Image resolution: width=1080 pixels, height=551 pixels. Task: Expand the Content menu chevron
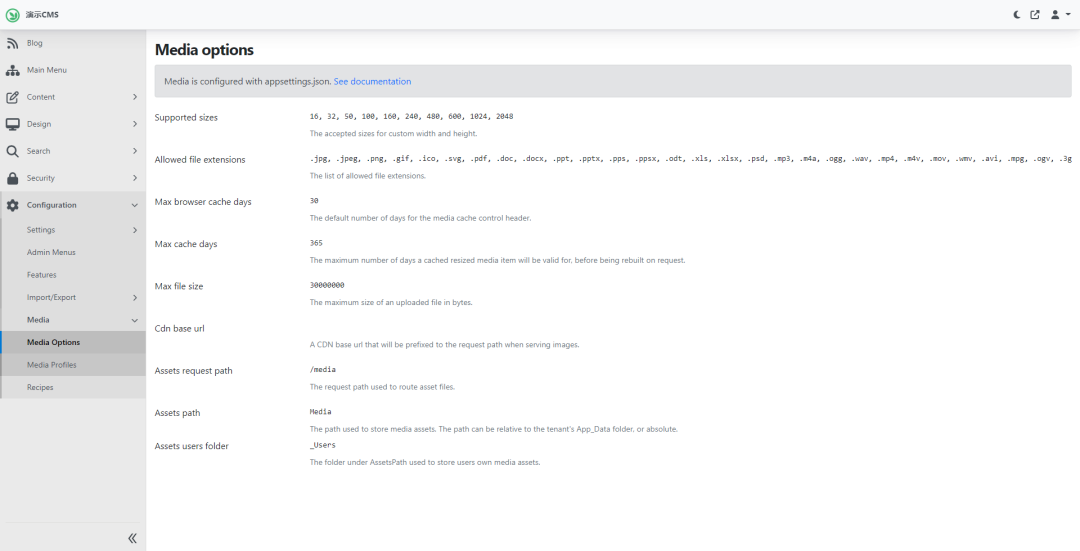pos(135,97)
